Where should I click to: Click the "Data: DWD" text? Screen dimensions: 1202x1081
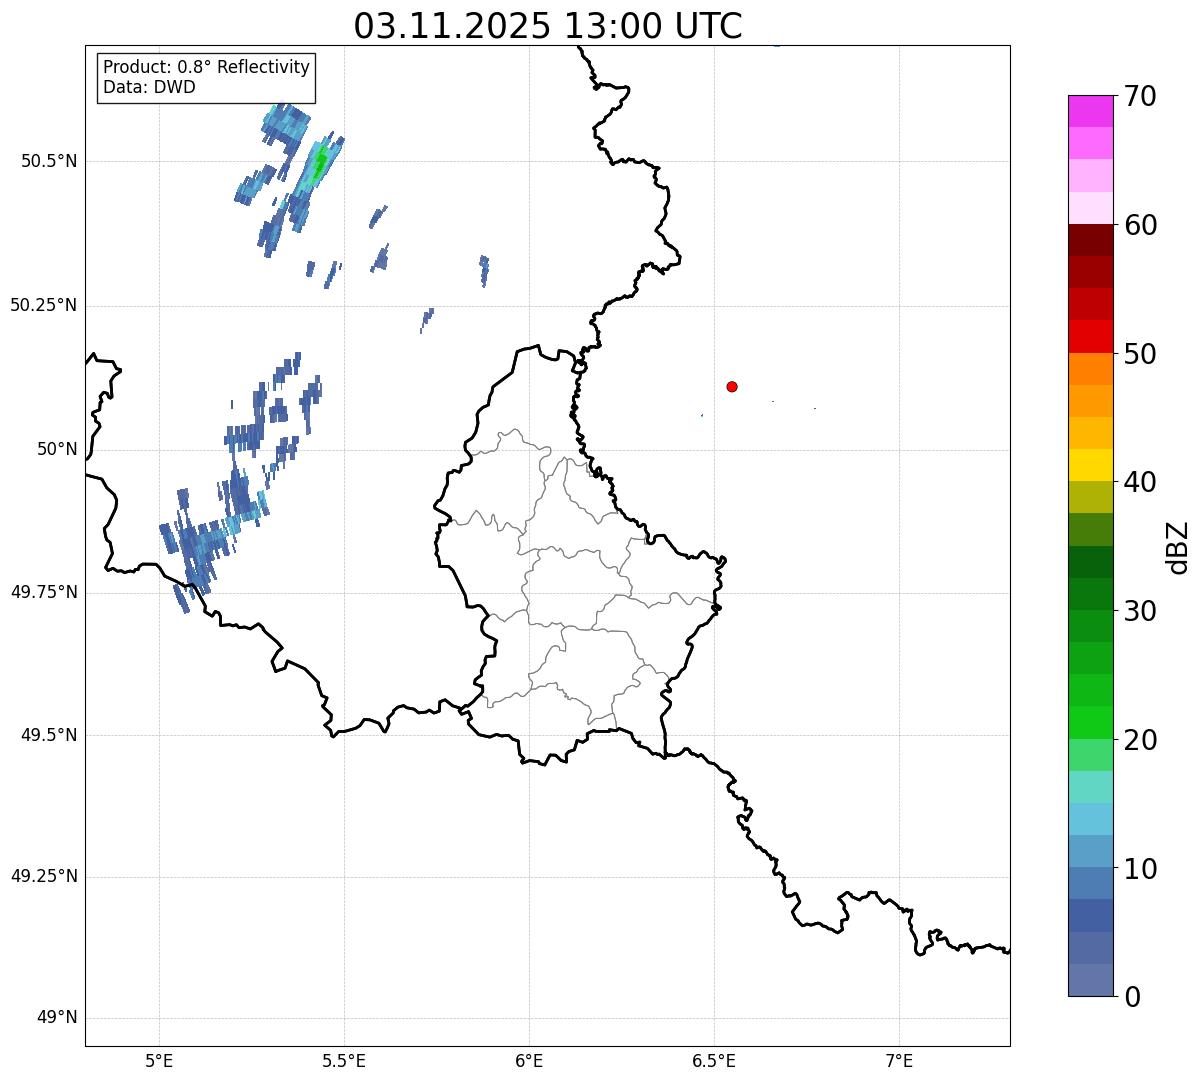pos(149,87)
